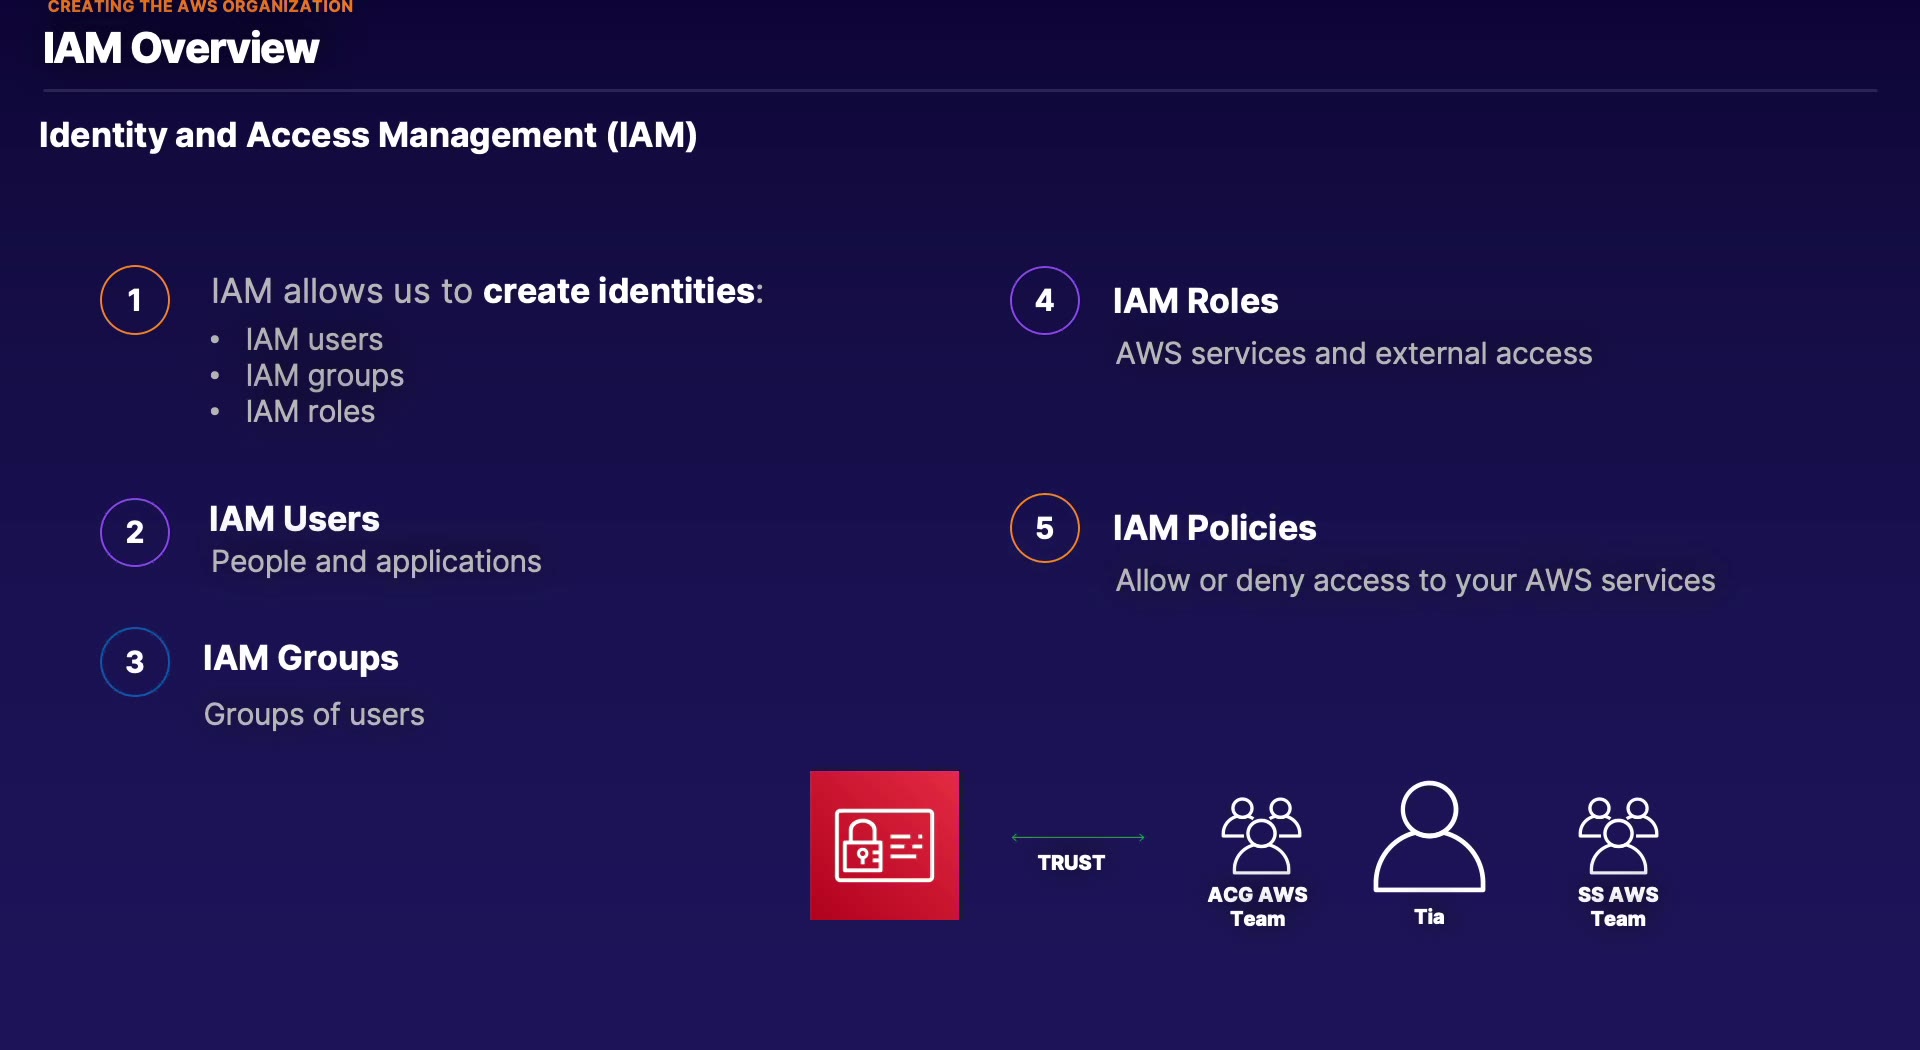Select the IAM Roles heading
1920x1050 pixels.
[1195, 301]
